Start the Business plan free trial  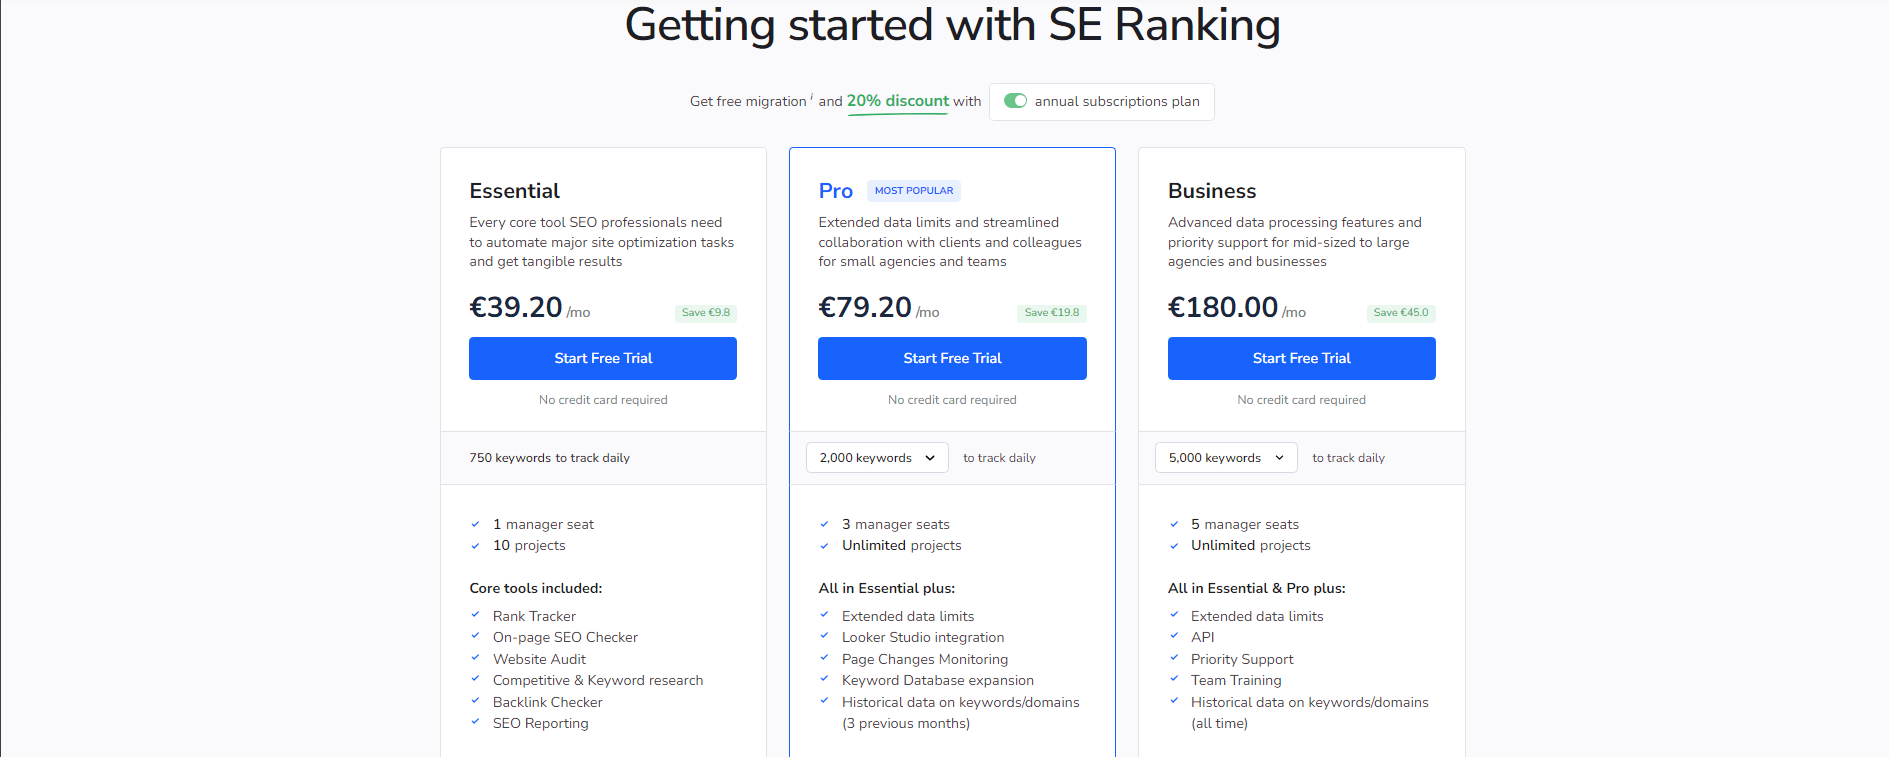click(1301, 358)
